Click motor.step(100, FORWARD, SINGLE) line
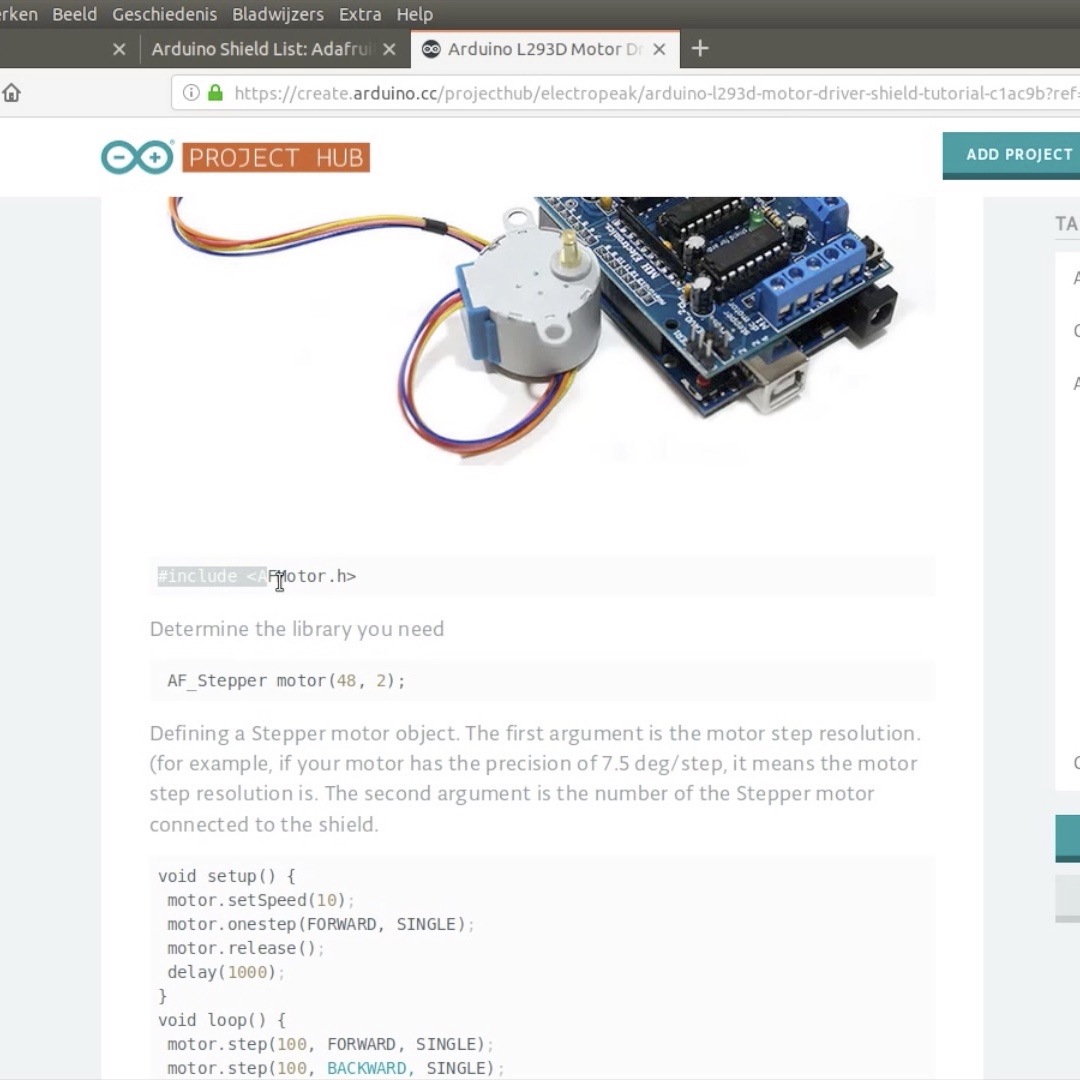Viewport: 1080px width, 1080px height. click(x=331, y=1044)
